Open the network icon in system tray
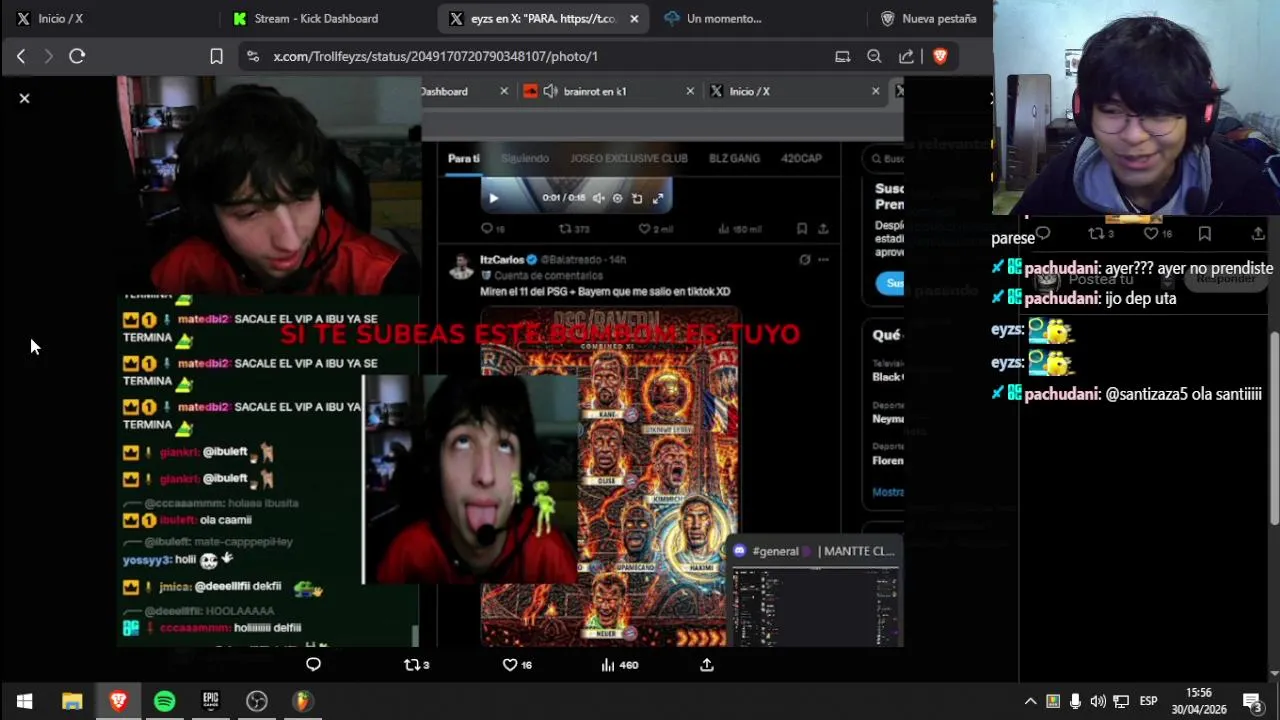 coord(1121,701)
